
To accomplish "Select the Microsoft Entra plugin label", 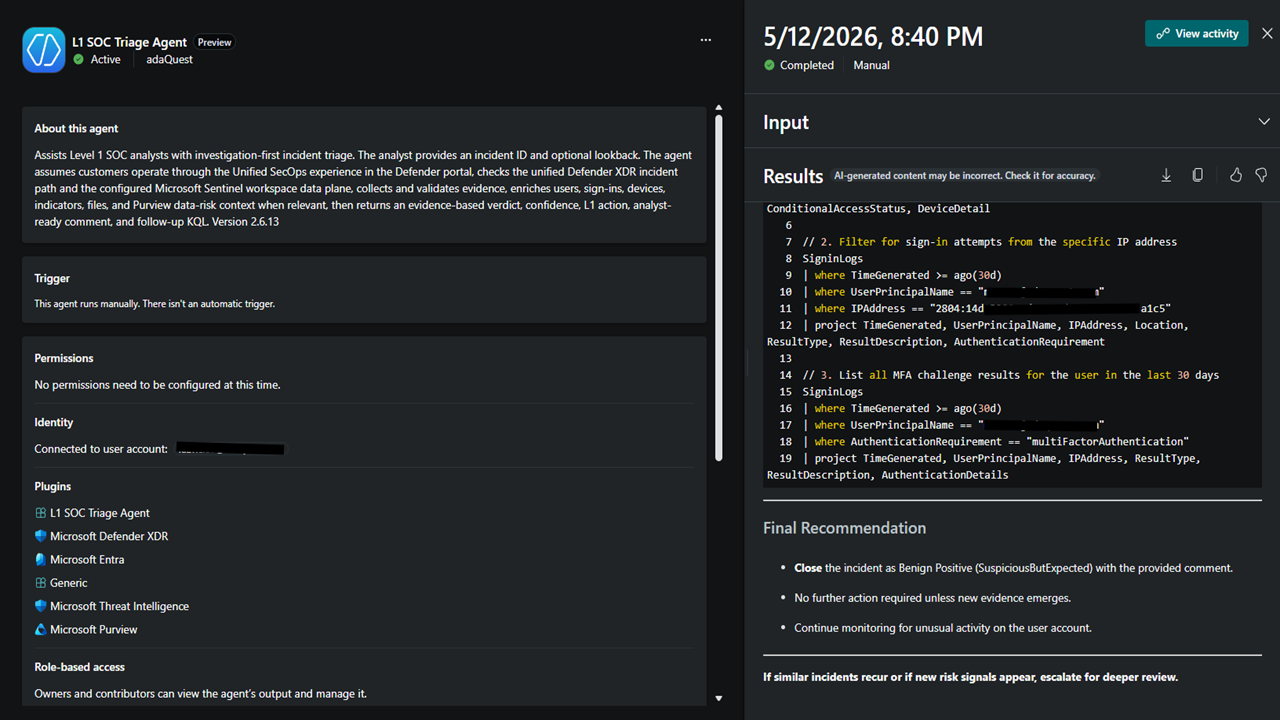I will click(87, 559).
